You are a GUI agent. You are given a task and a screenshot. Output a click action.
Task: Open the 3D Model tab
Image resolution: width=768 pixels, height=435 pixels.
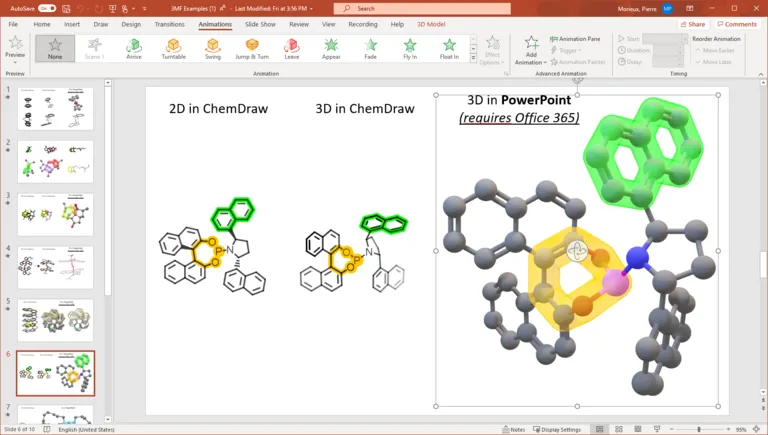(x=431, y=24)
